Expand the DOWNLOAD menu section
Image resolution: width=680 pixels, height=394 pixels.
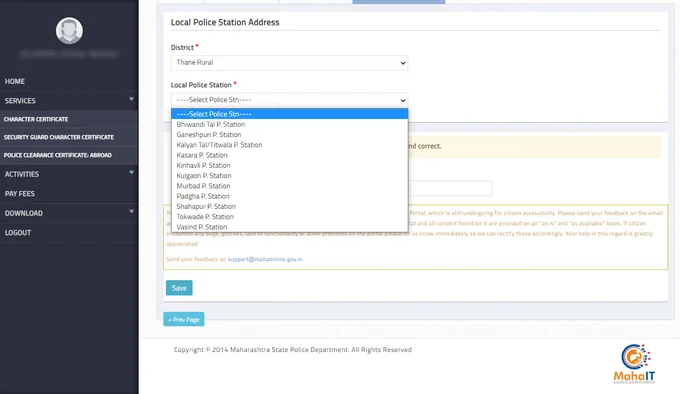pyautogui.click(x=69, y=213)
